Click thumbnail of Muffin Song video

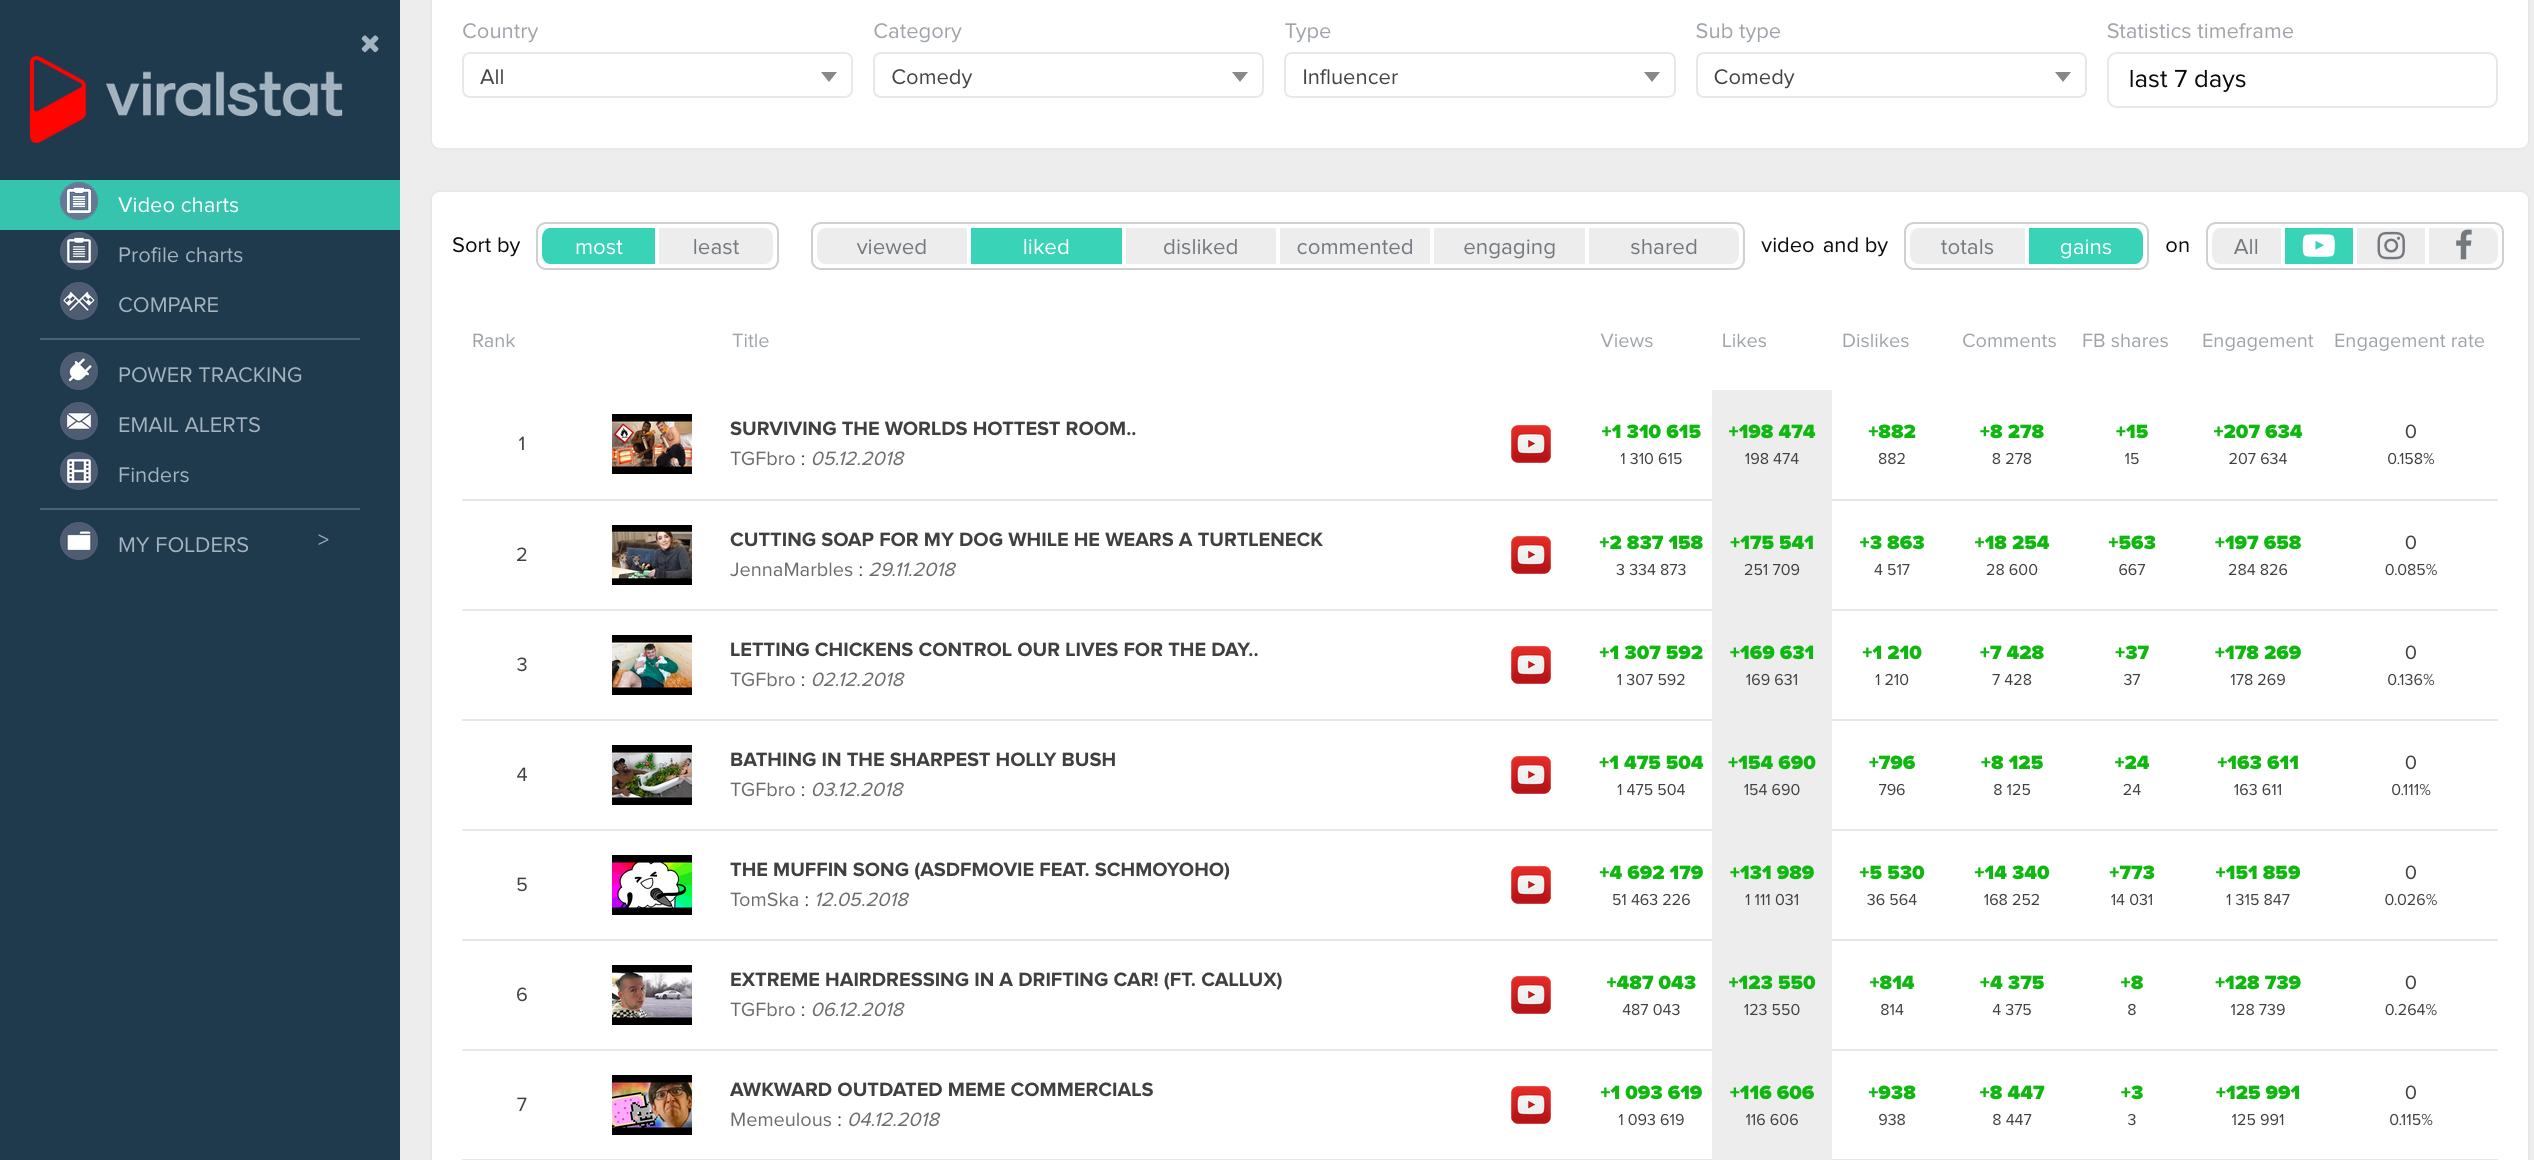[651, 884]
